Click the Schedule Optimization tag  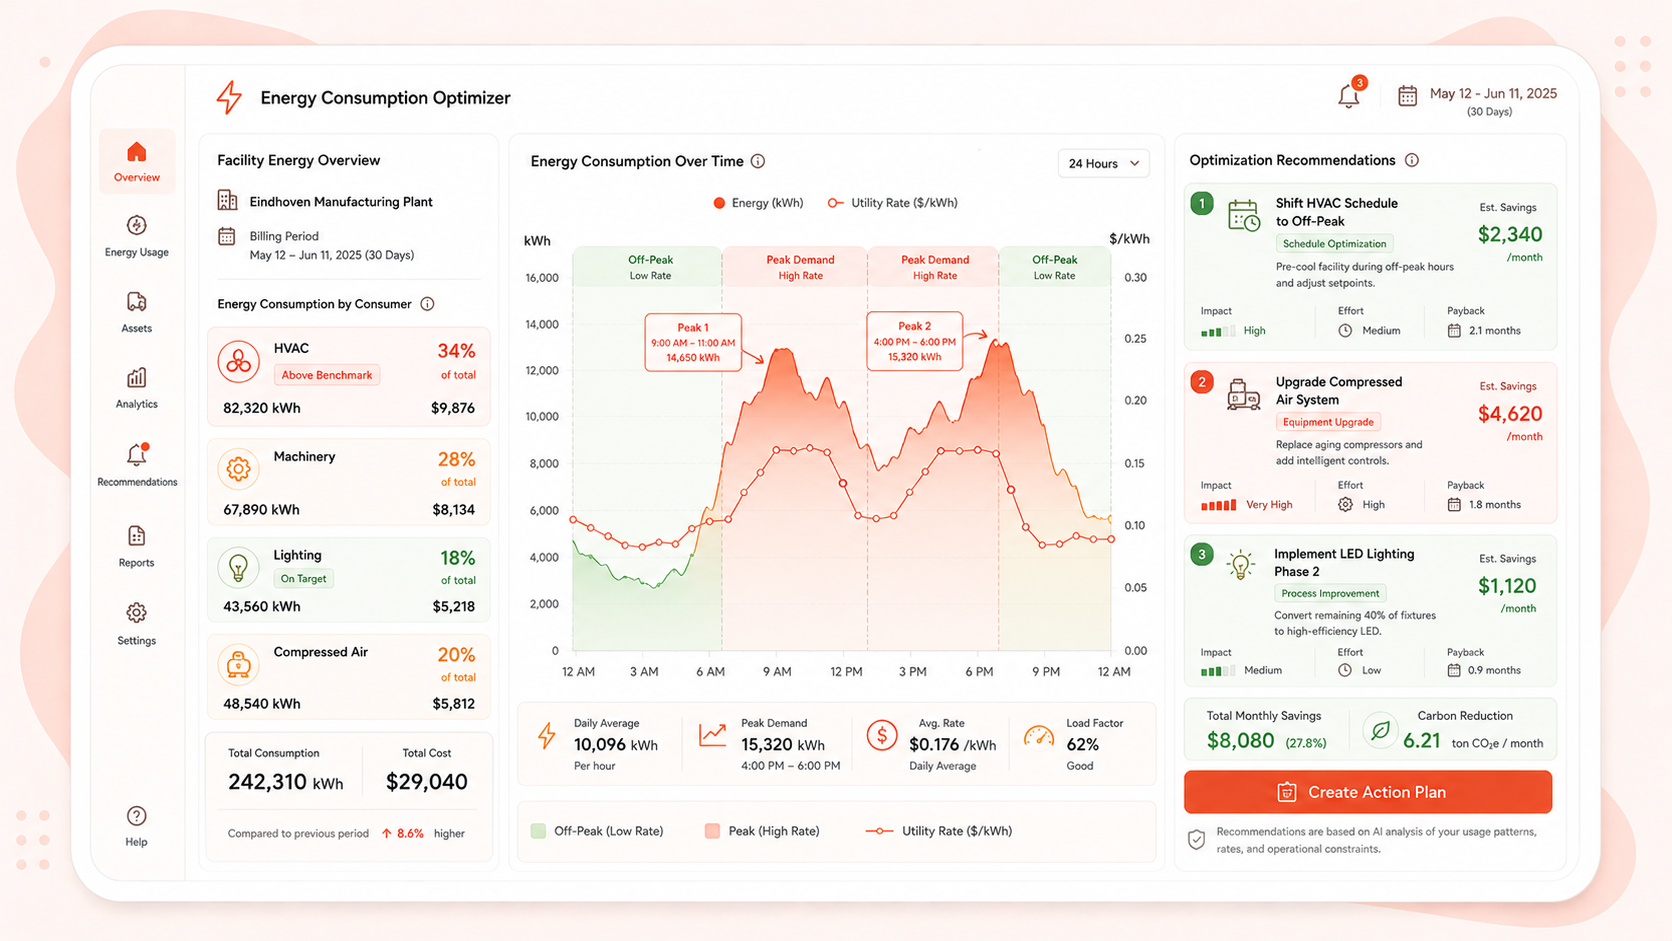coord(1334,244)
